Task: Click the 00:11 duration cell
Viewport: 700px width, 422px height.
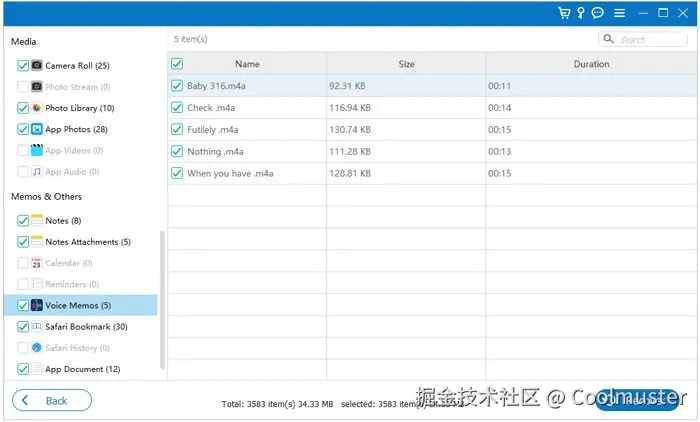Action: tap(499, 86)
